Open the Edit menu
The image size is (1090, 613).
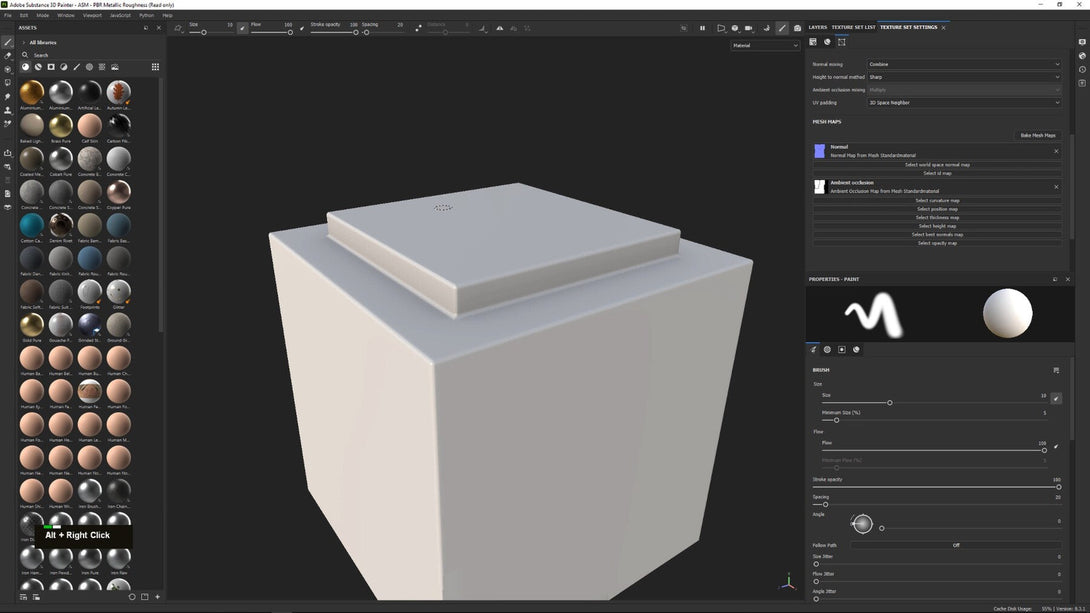[24, 15]
